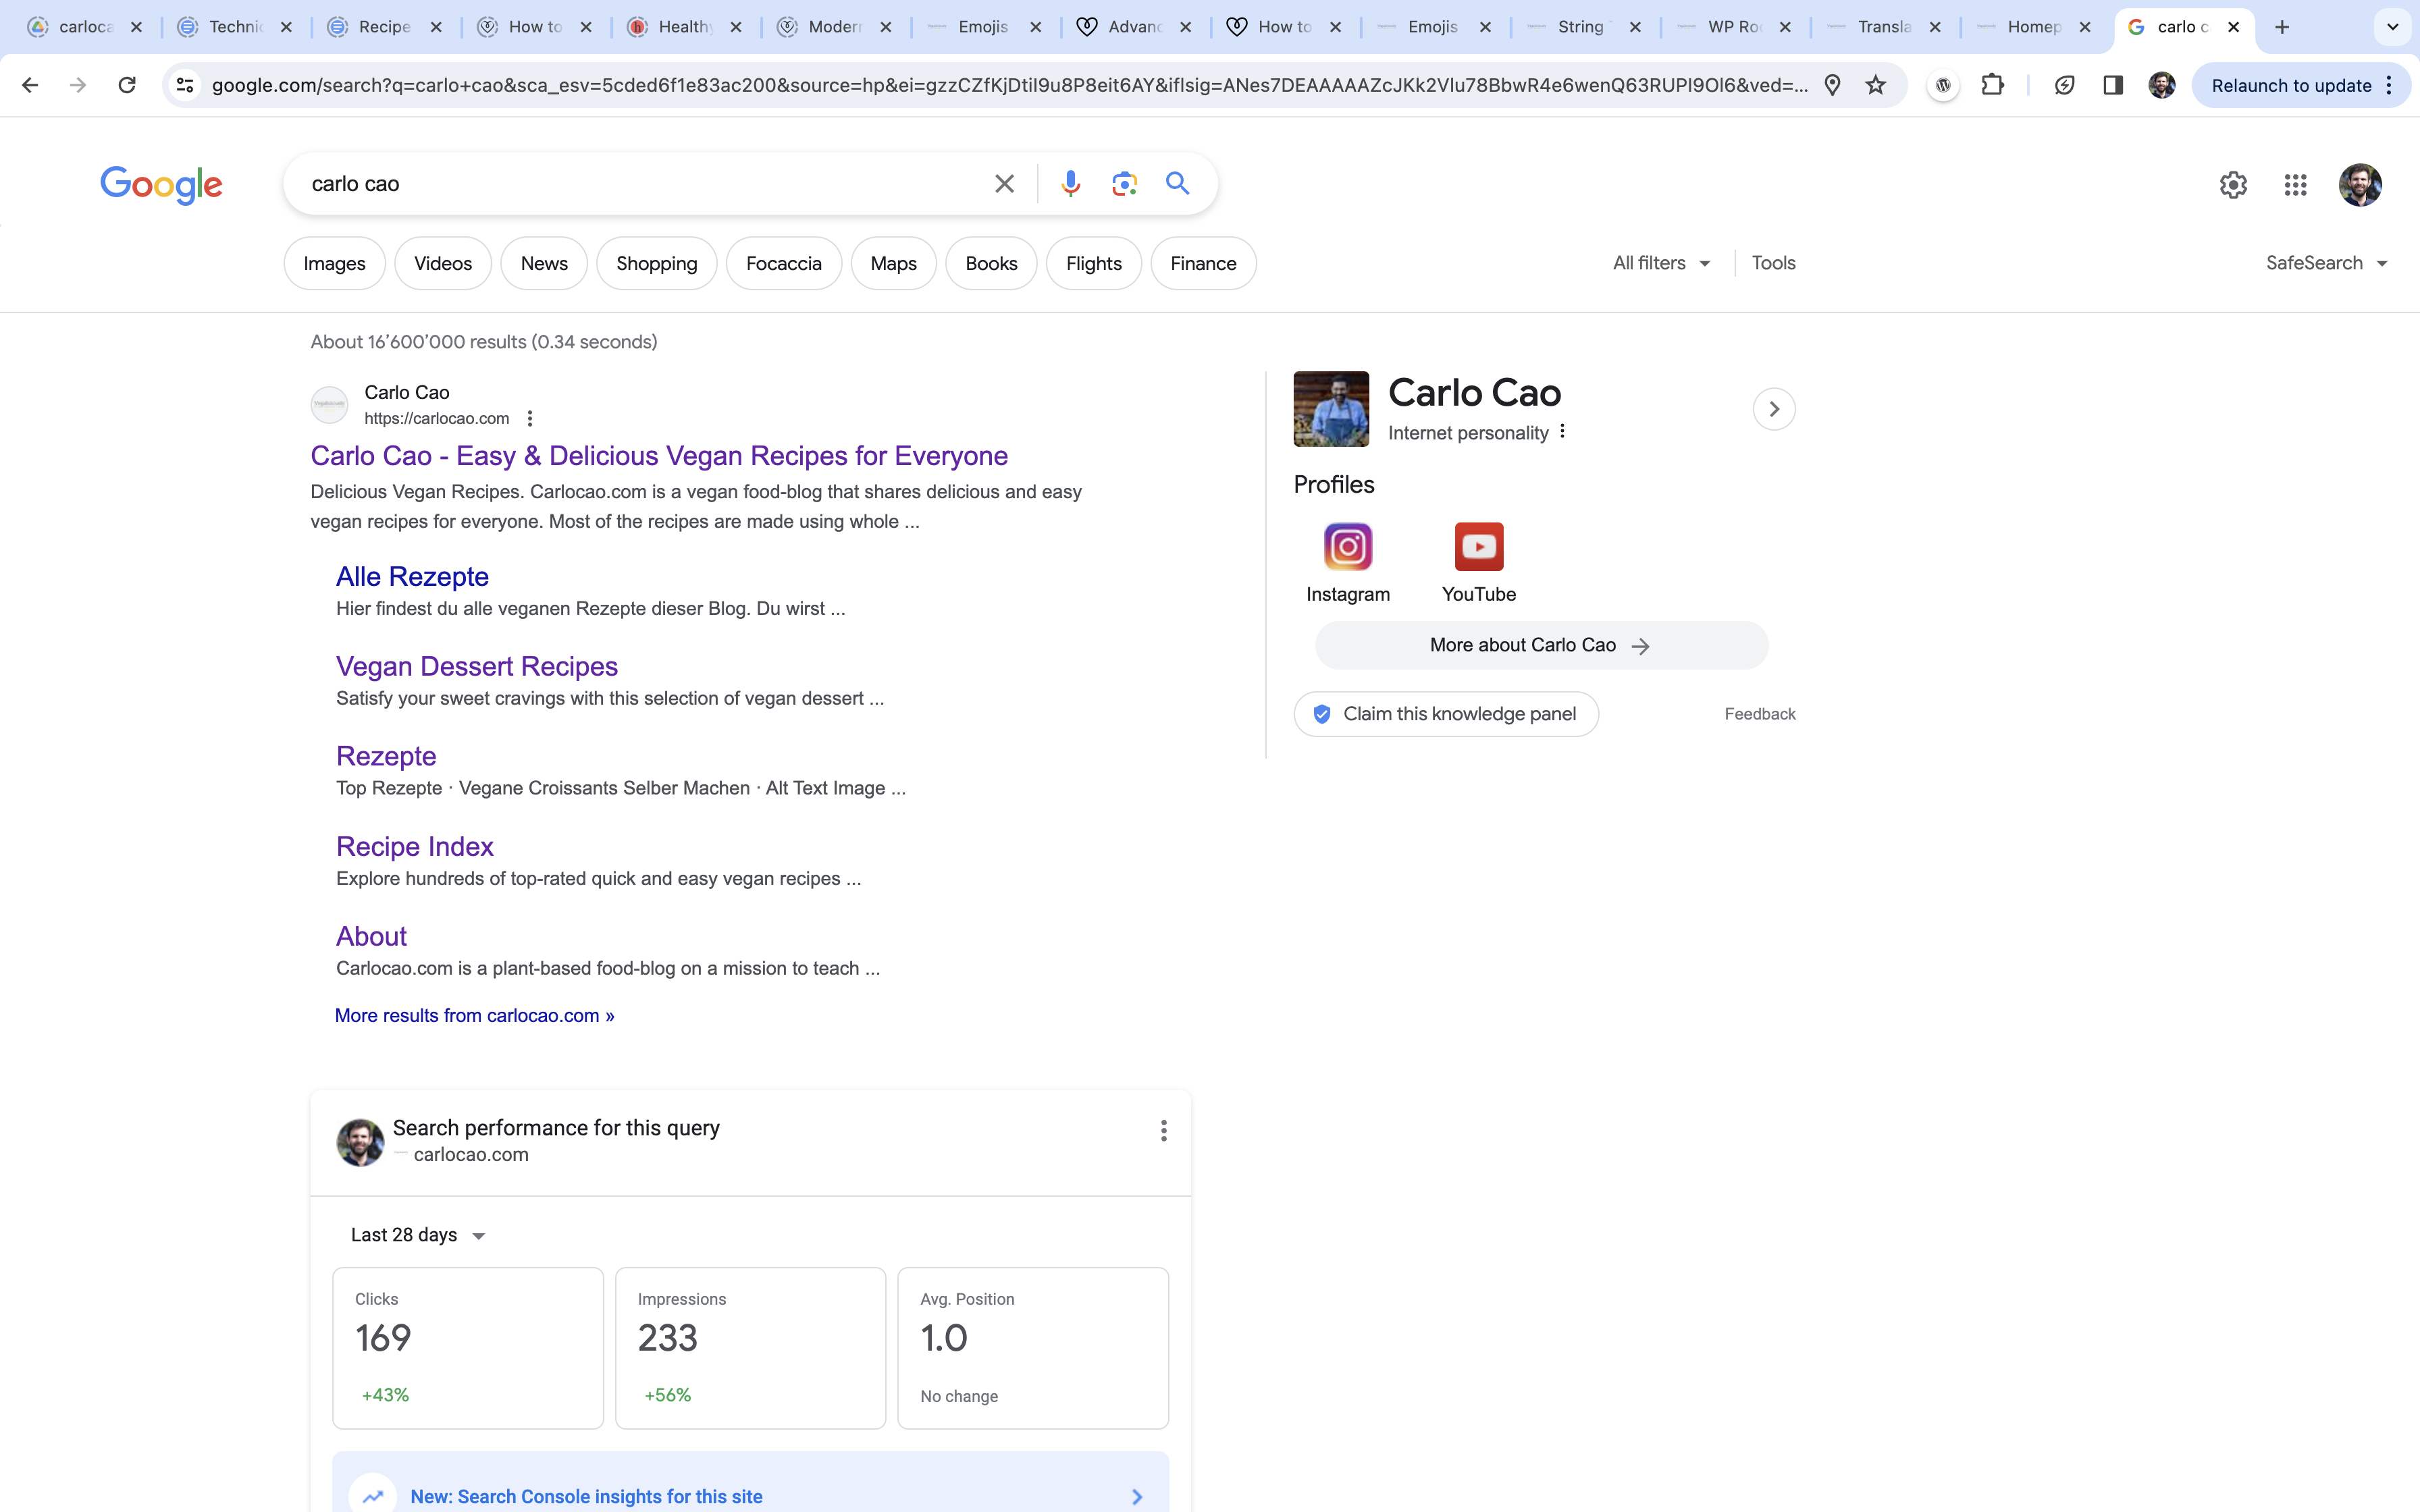Open the YouTube profile icon

[1479, 547]
